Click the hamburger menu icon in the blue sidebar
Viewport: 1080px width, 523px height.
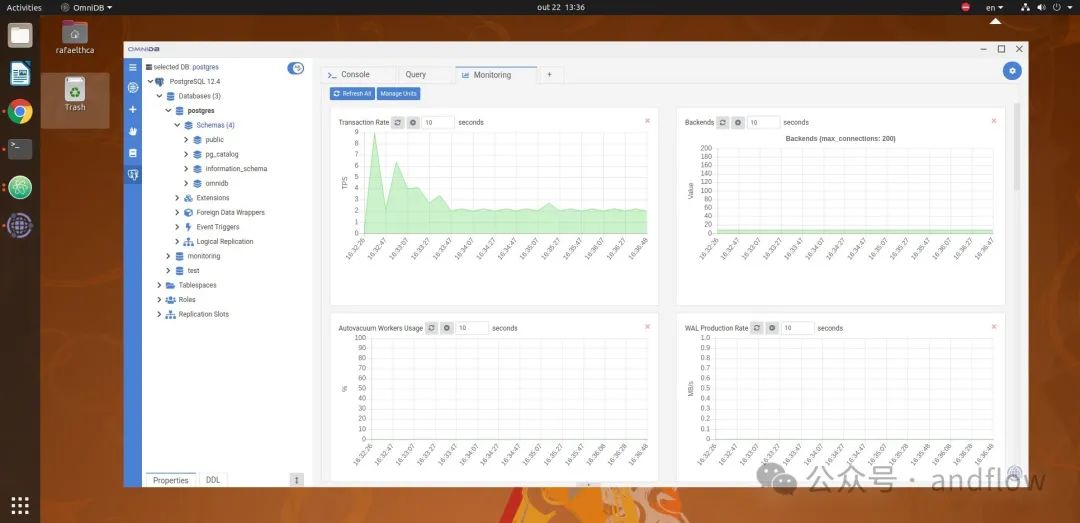click(133, 68)
